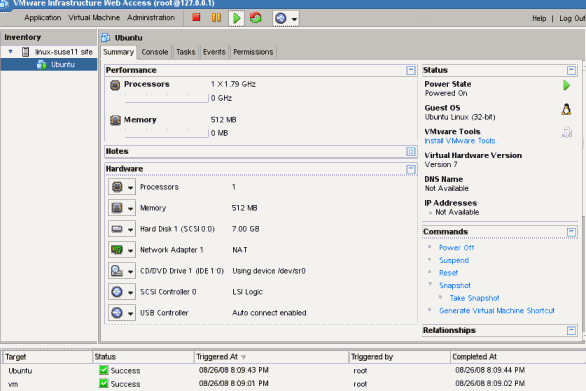Image resolution: width=586 pixels, height=391 pixels.
Task: Open Processors hardware dropdown arrow
Action: click(130, 187)
